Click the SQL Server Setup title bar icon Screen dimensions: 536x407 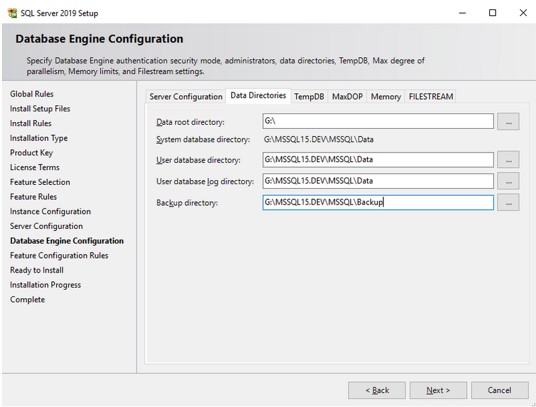pos(12,13)
